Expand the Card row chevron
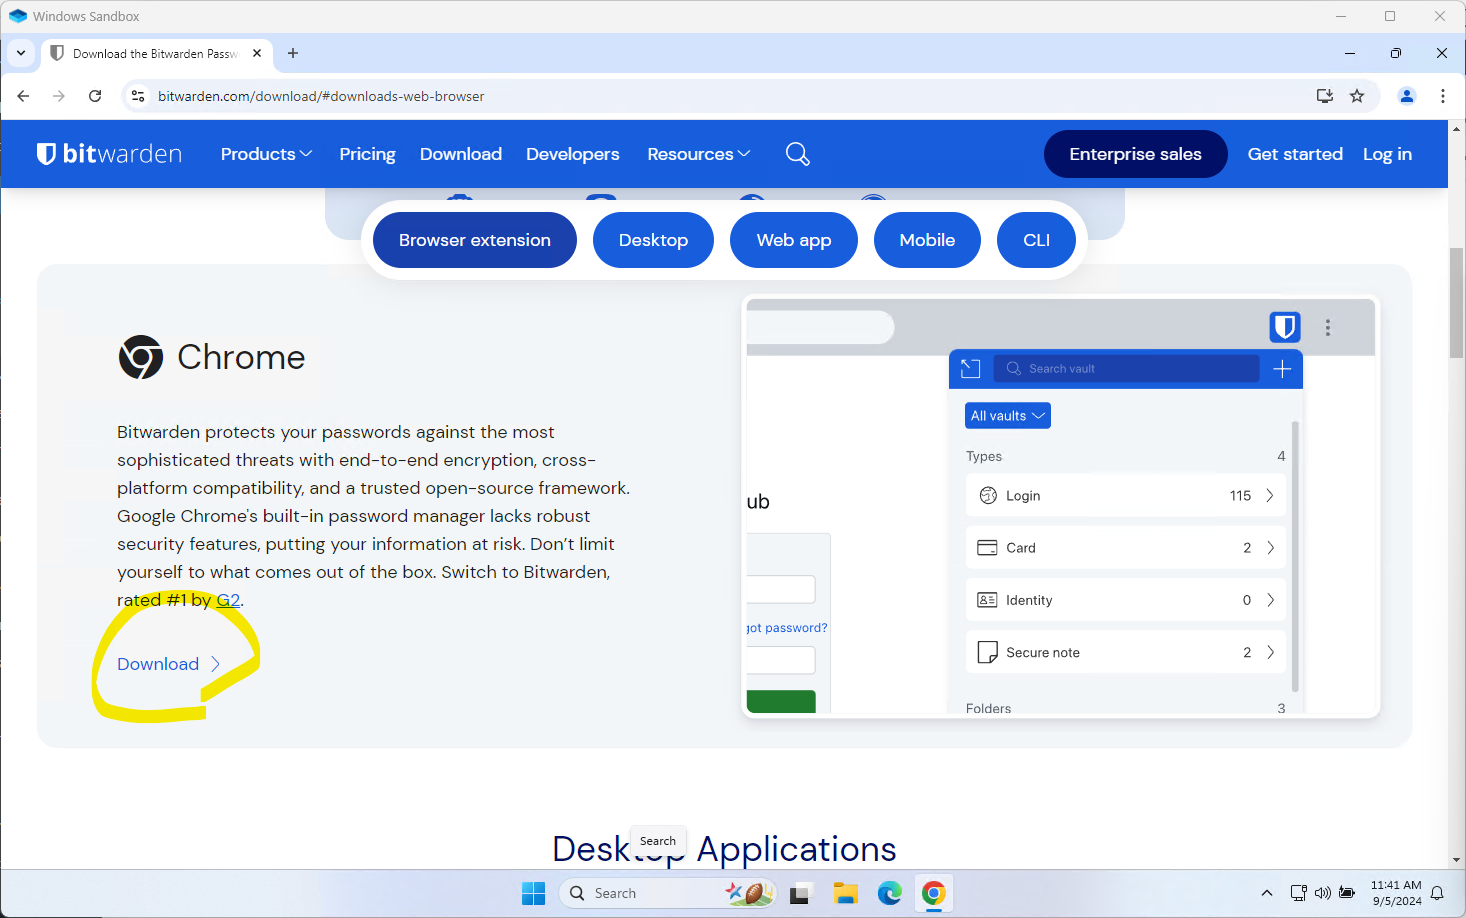The height and width of the screenshot is (918, 1466). point(1270,548)
